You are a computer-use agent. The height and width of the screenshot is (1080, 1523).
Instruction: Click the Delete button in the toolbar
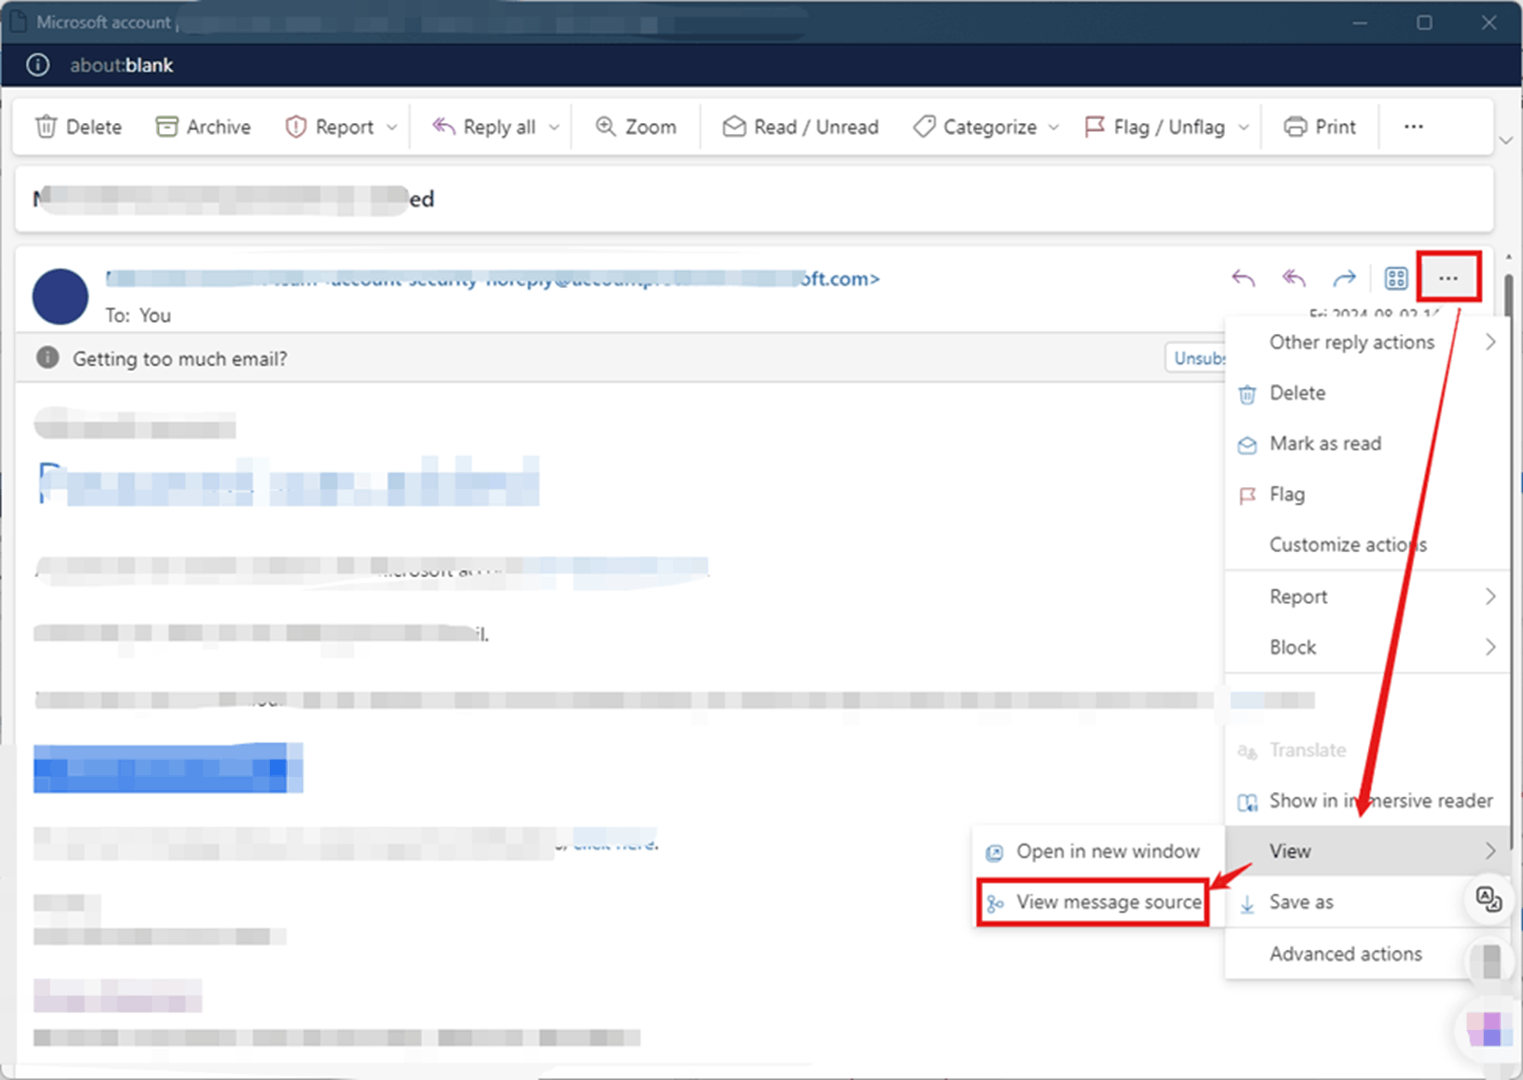tap(78, 127)
